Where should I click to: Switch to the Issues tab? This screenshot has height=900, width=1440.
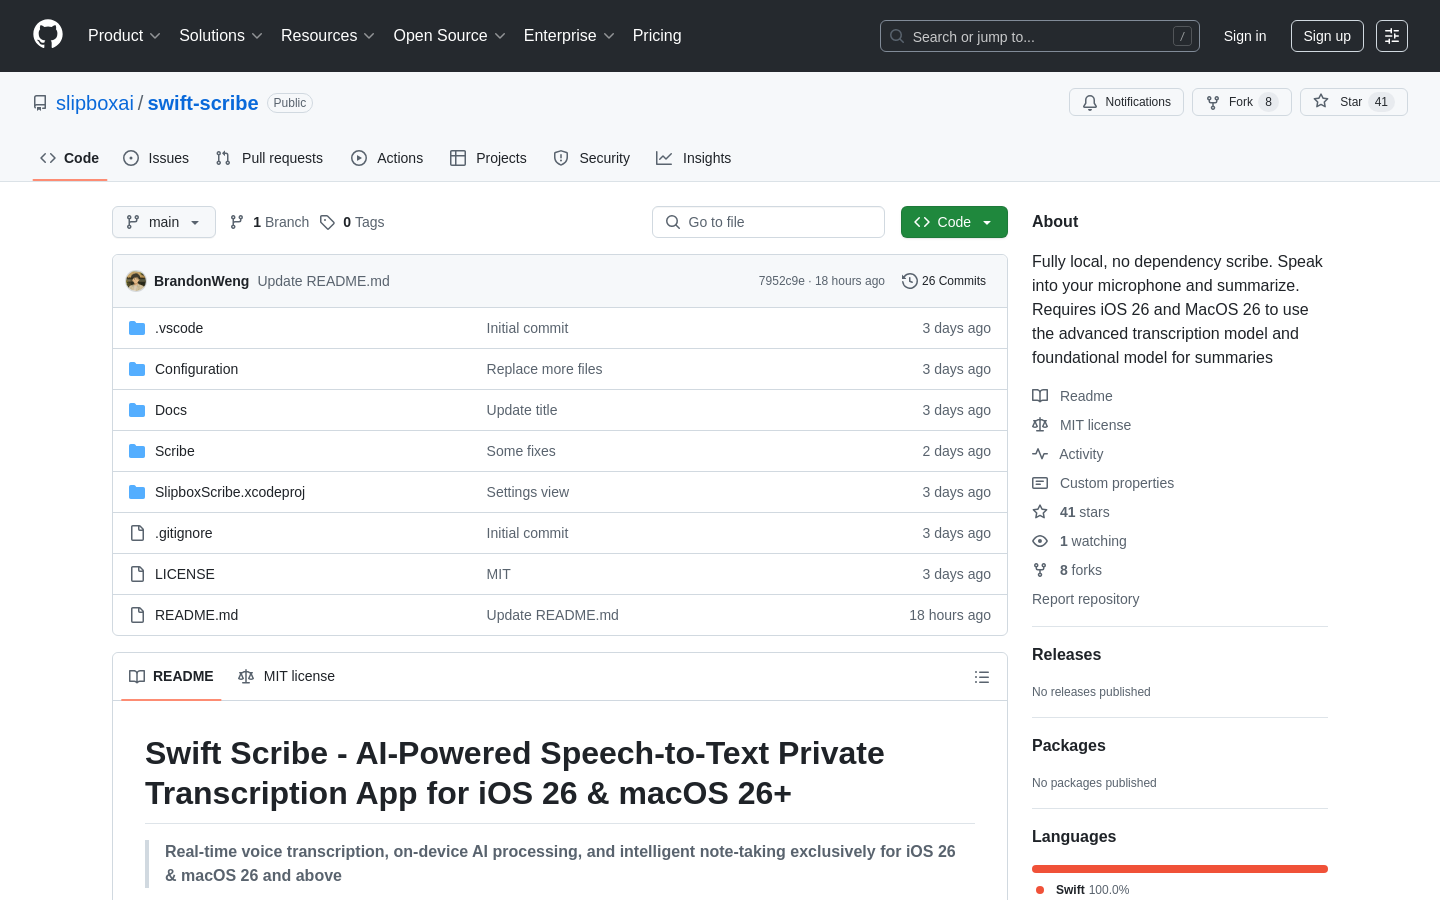point(156,158)
